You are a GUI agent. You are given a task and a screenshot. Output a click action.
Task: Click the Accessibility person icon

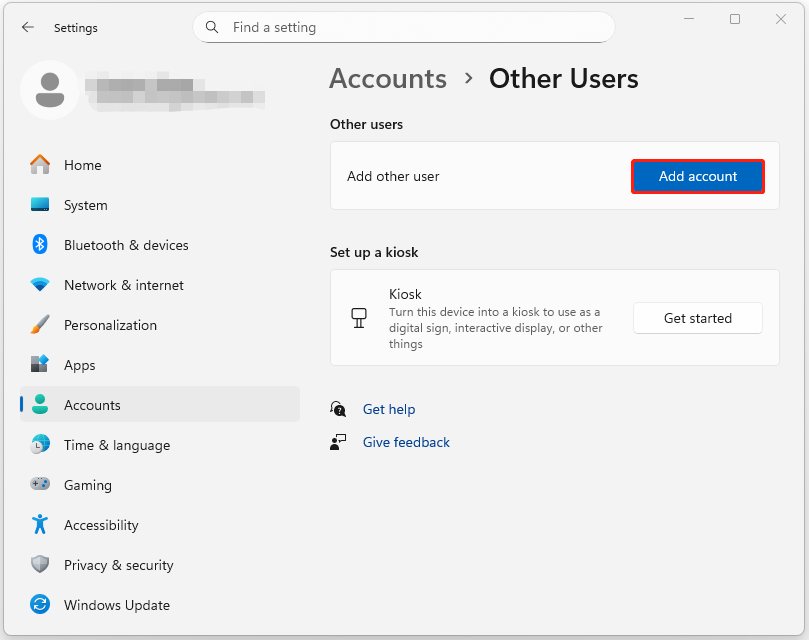[x=40, y=525]
